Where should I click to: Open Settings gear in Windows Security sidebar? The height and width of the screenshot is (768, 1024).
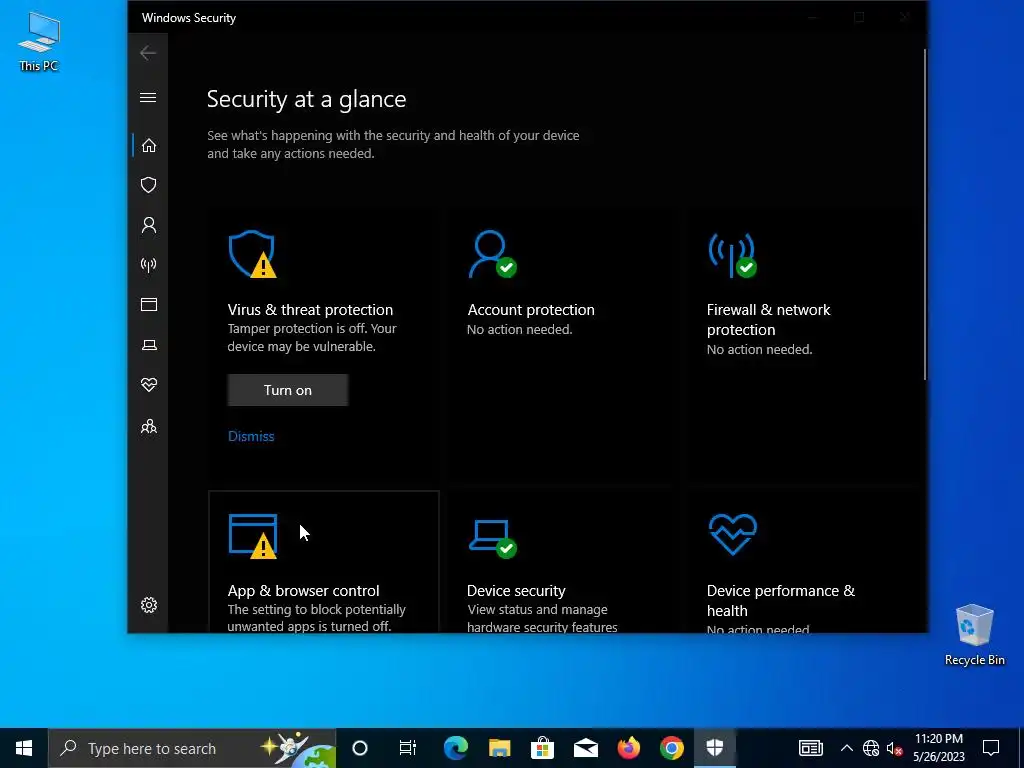(x=149, y=605)
